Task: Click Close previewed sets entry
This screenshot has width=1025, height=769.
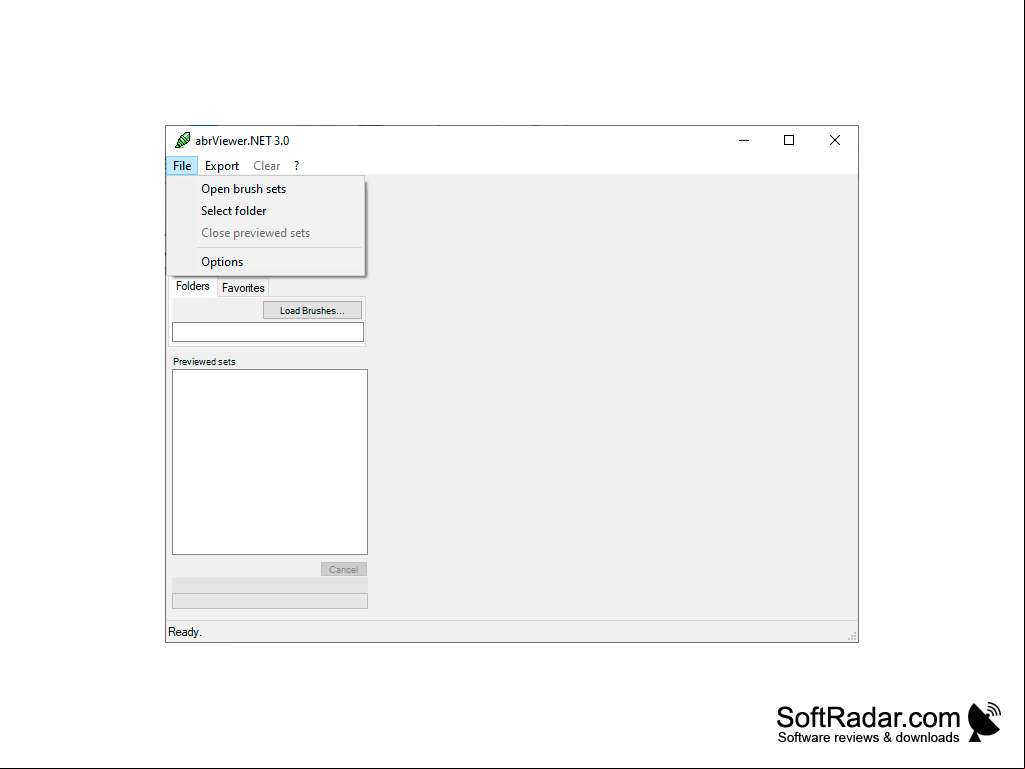Action: pos(265,233)
